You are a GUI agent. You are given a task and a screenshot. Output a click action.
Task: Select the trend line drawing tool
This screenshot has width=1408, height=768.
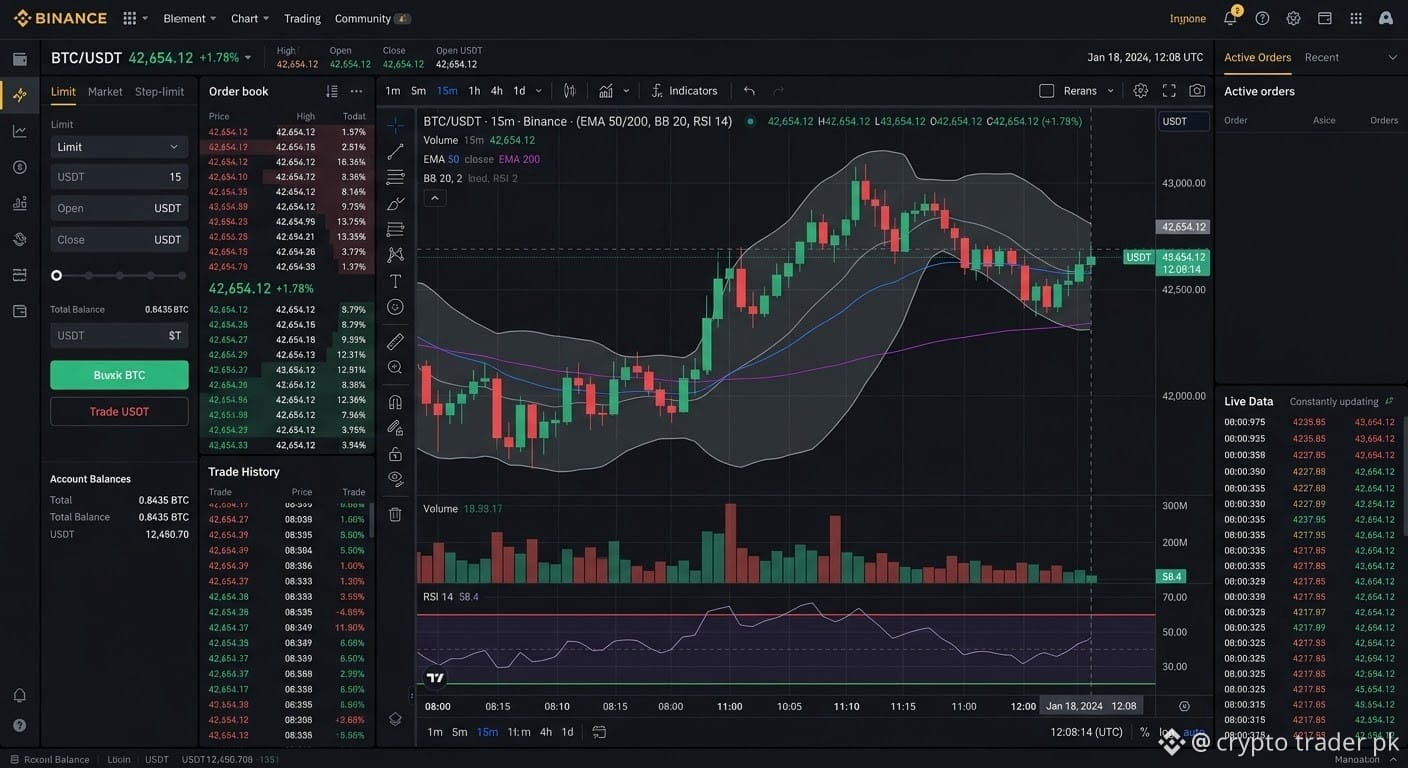tap(395, 151)
